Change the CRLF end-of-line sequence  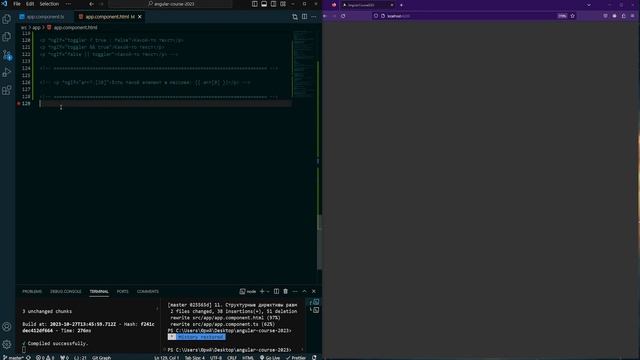click(232, 358)
